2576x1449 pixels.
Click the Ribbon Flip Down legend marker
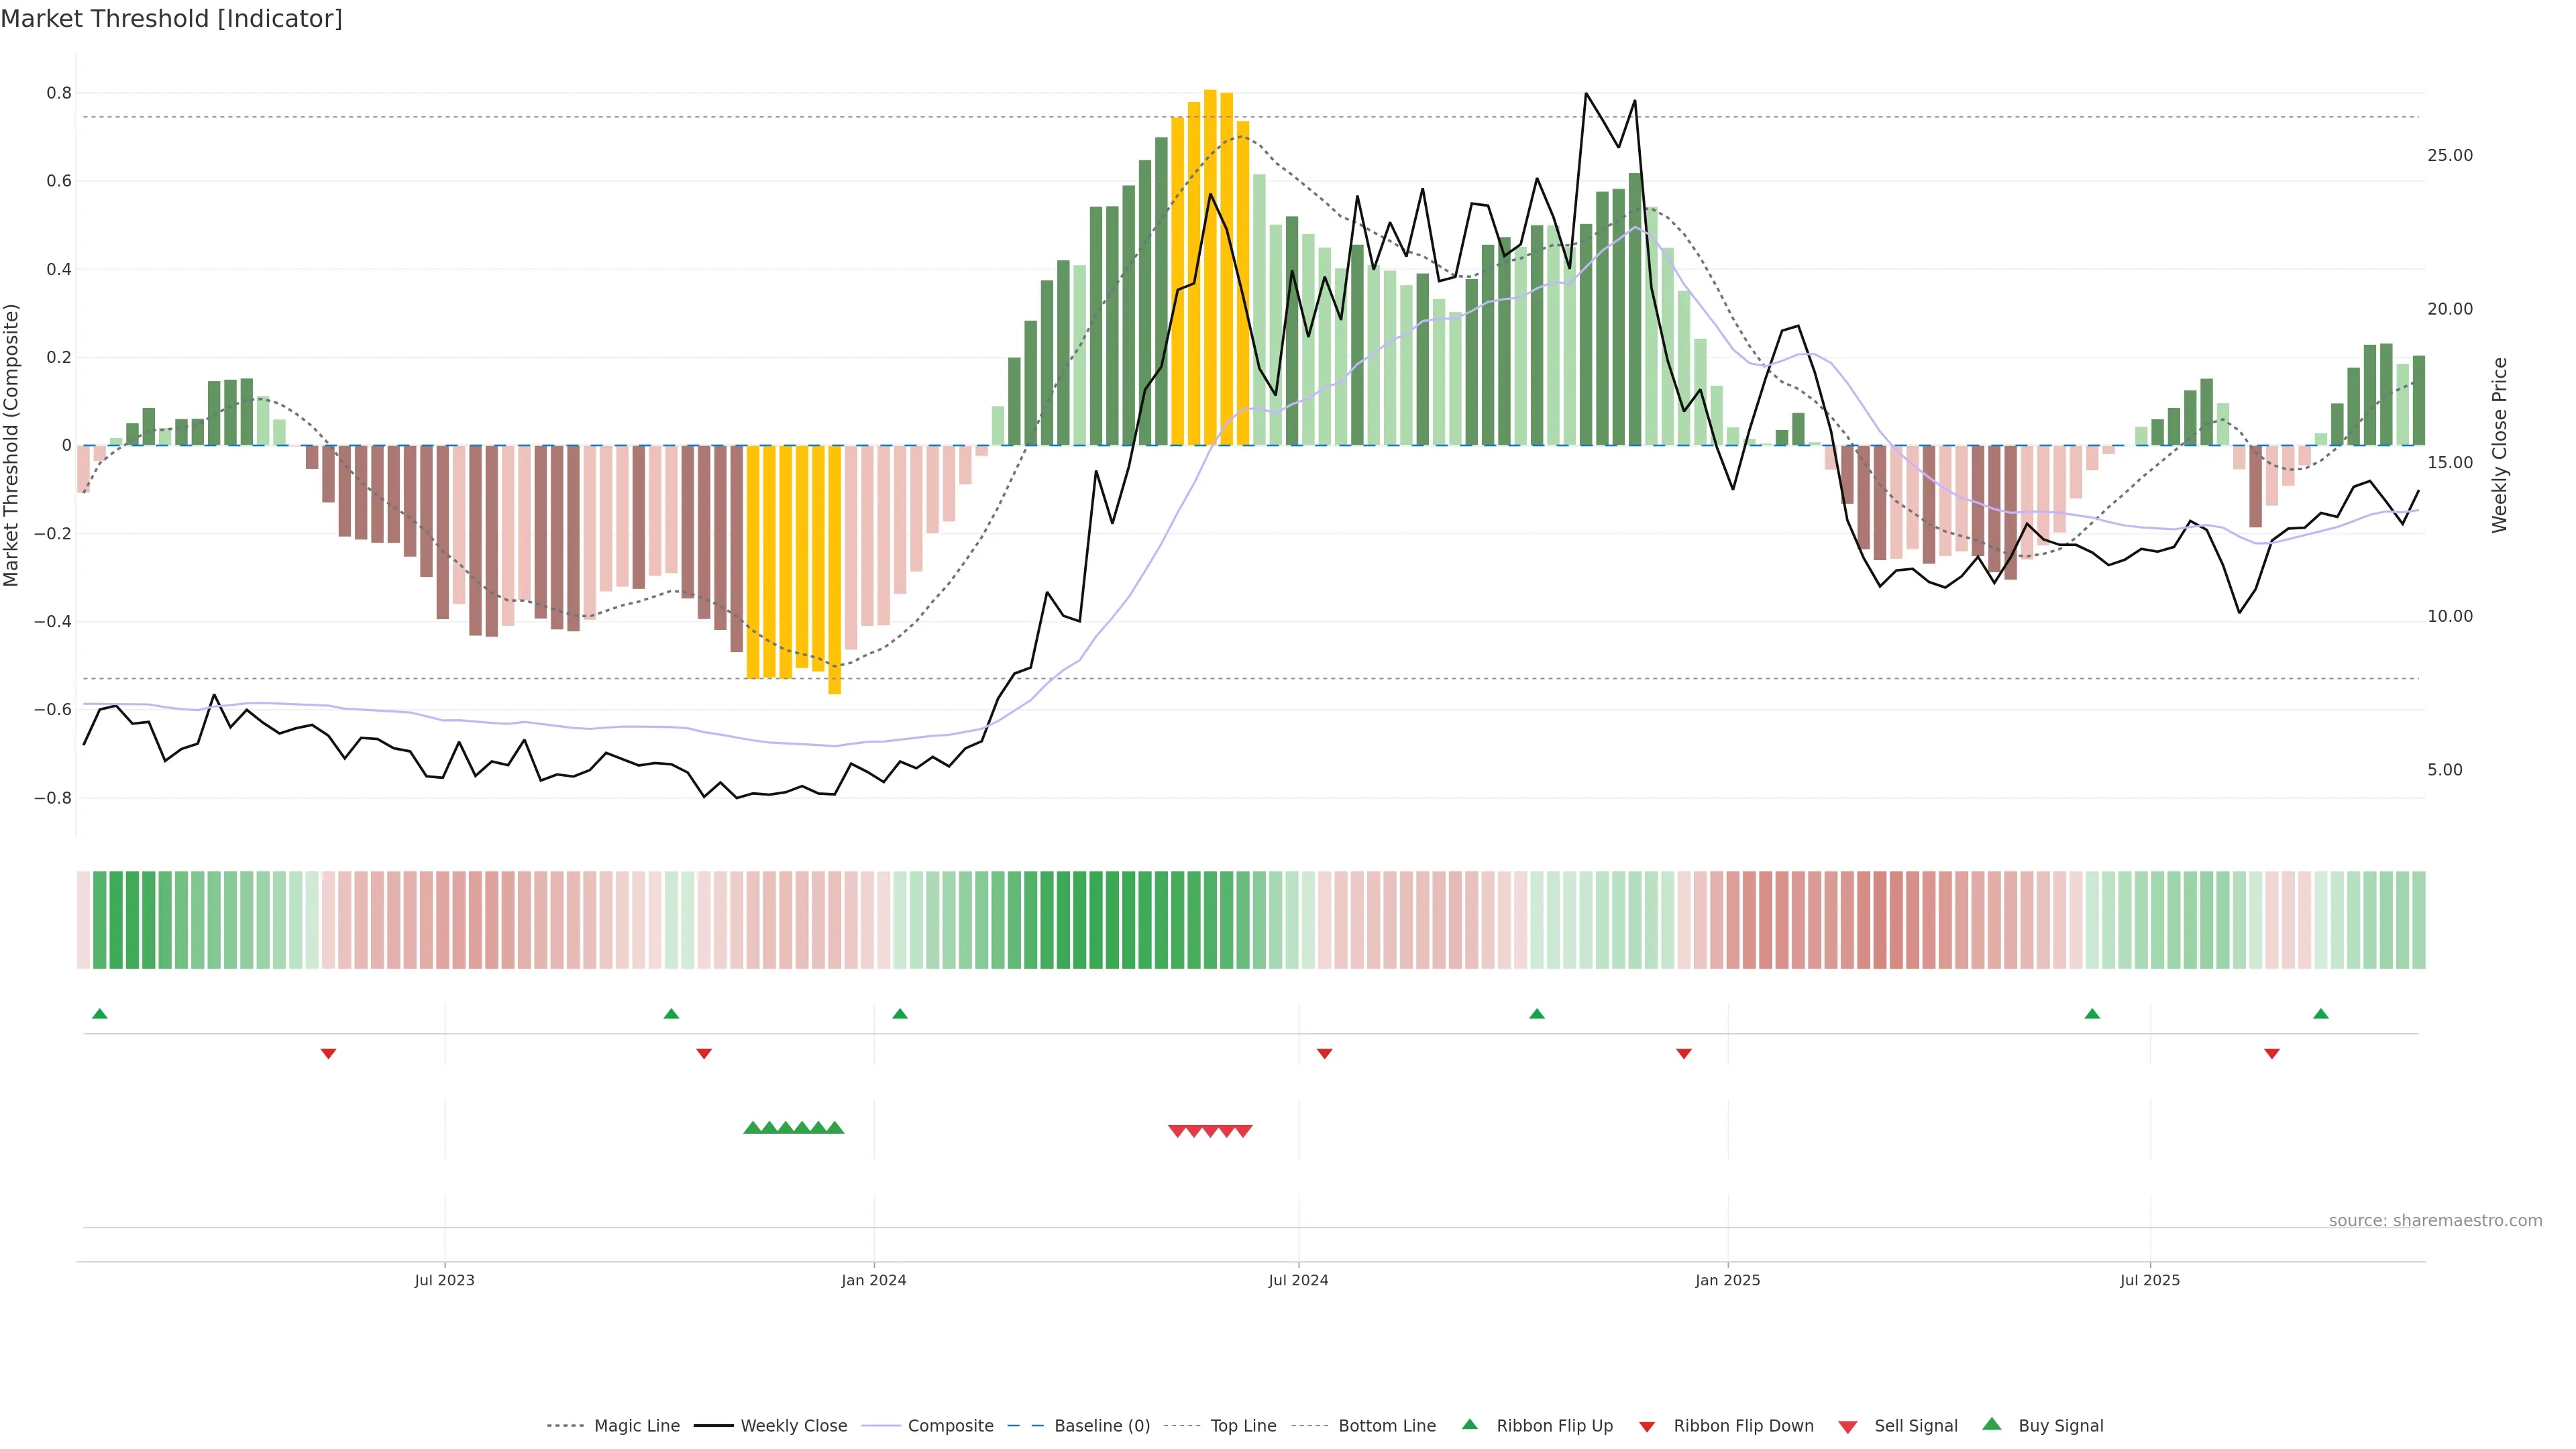point(1646,1426)
